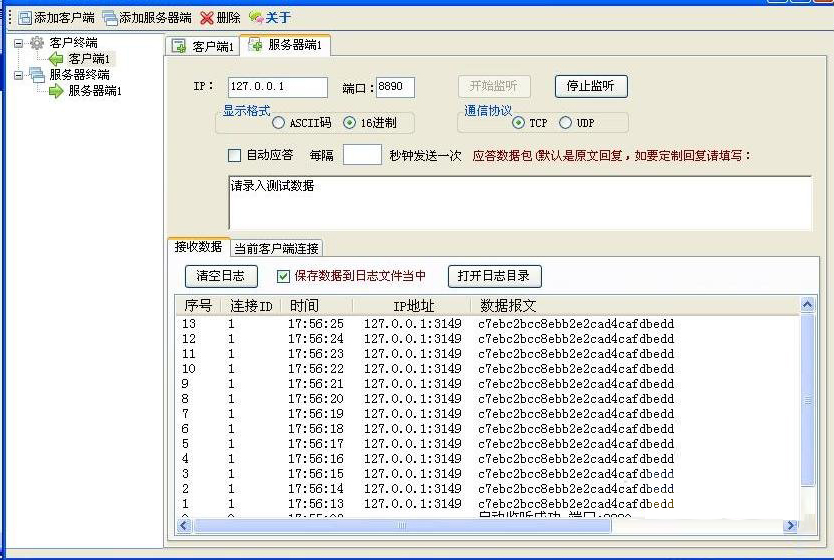Select 客户端1 in the tree
The height and width of the screenshot is (560, 834).
tap(89, 58)
